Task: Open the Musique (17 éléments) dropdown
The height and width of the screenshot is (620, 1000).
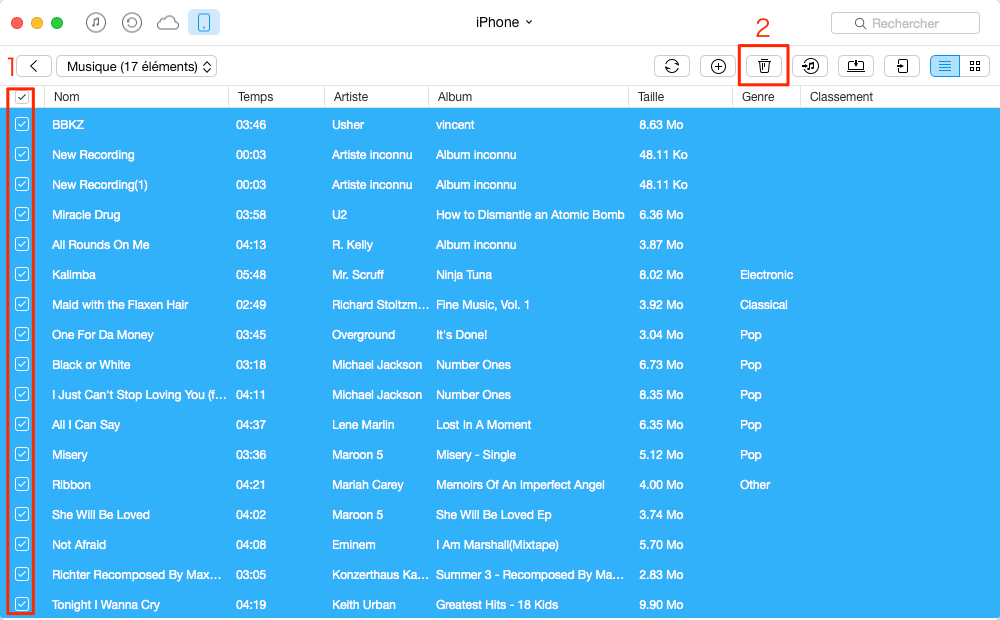Action: tap(136, 66)
